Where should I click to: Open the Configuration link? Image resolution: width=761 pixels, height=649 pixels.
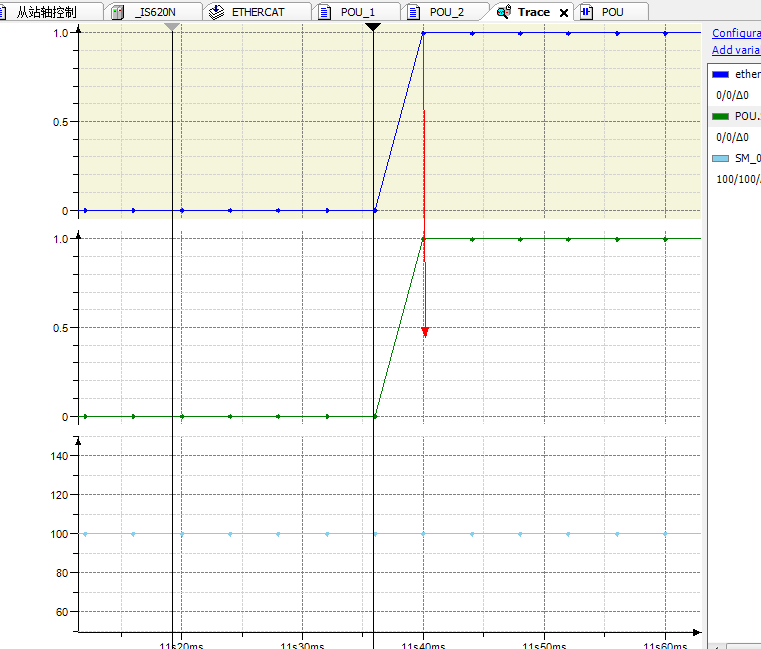[736, 33]
